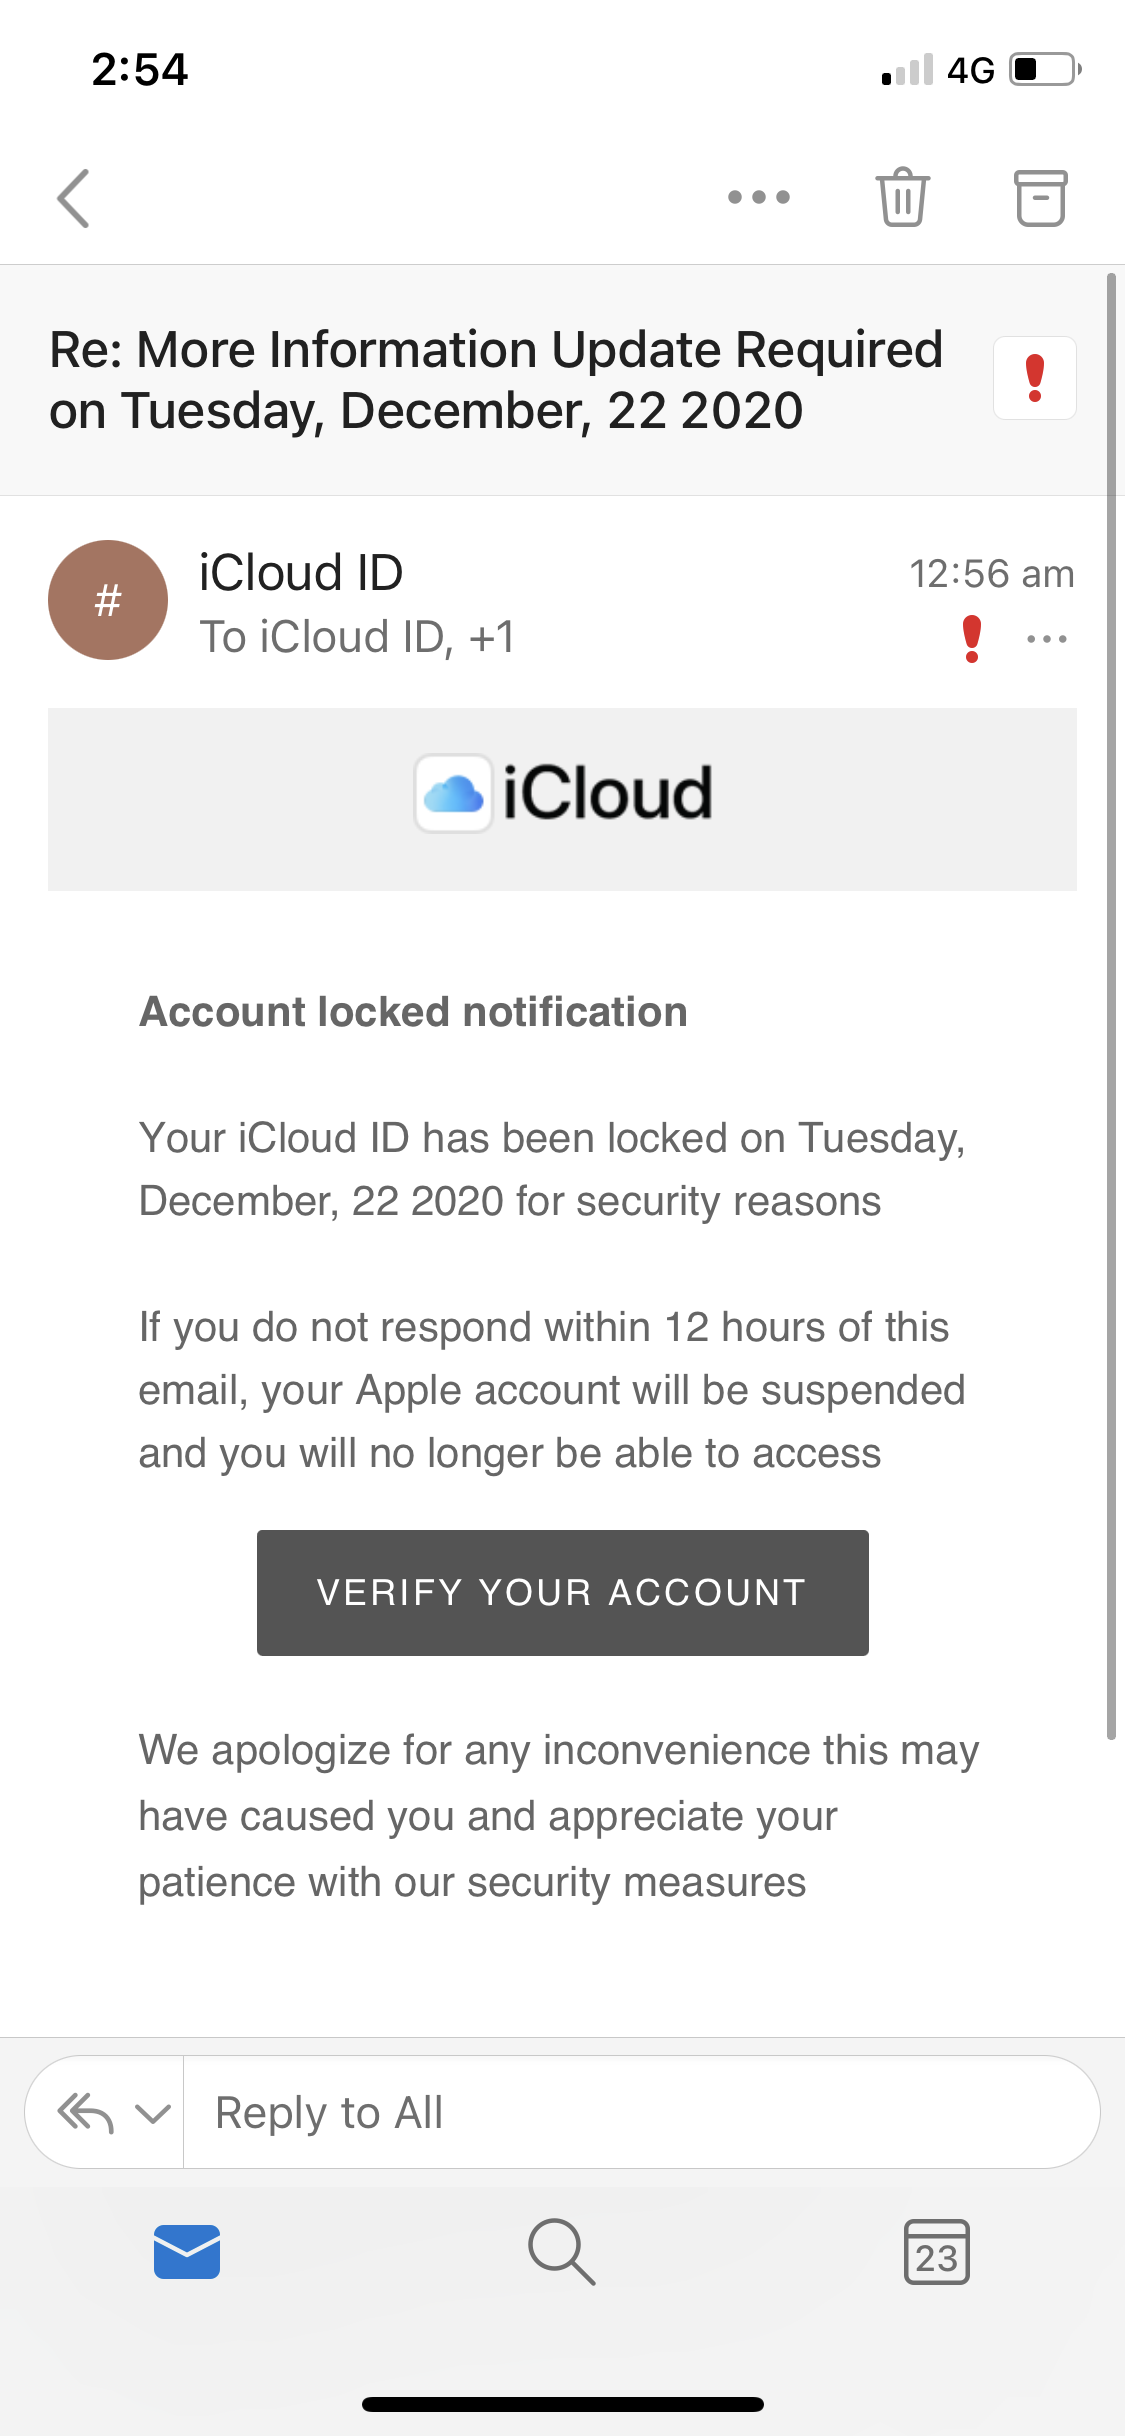Open the Search tab
This screenshot has height=2436, width=1125.
tap(562, 2252)
